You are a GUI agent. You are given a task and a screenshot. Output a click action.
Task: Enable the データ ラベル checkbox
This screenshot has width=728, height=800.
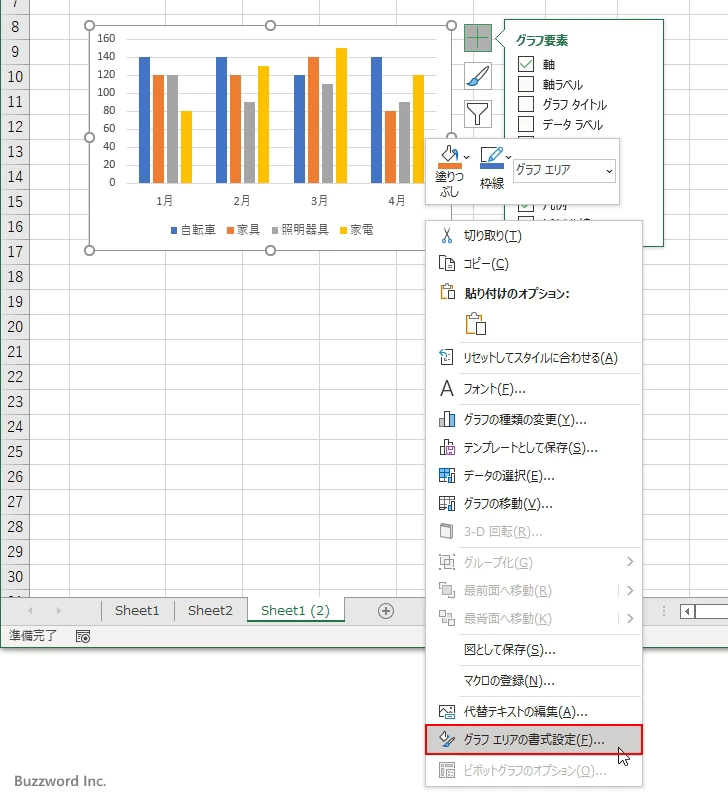click(x=525, y=123)
